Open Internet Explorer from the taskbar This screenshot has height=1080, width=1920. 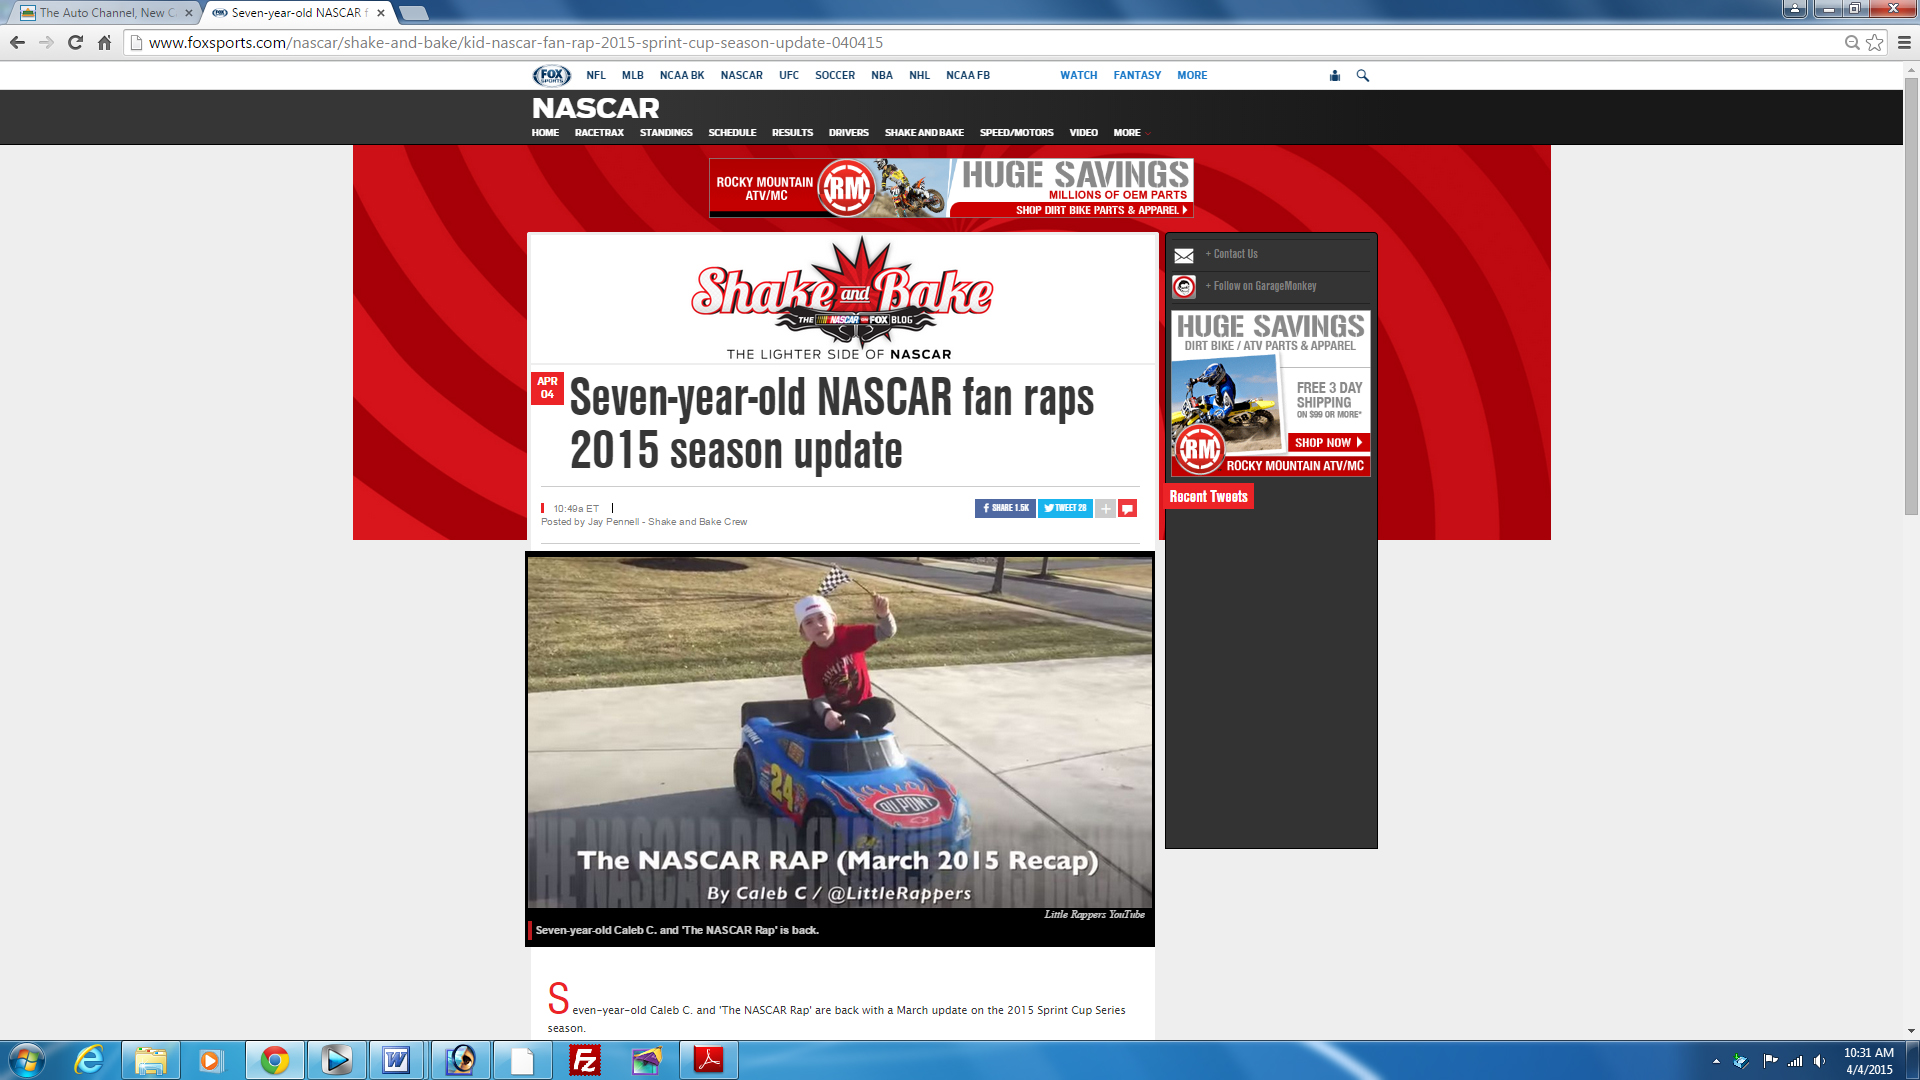tap(89, 1060)
